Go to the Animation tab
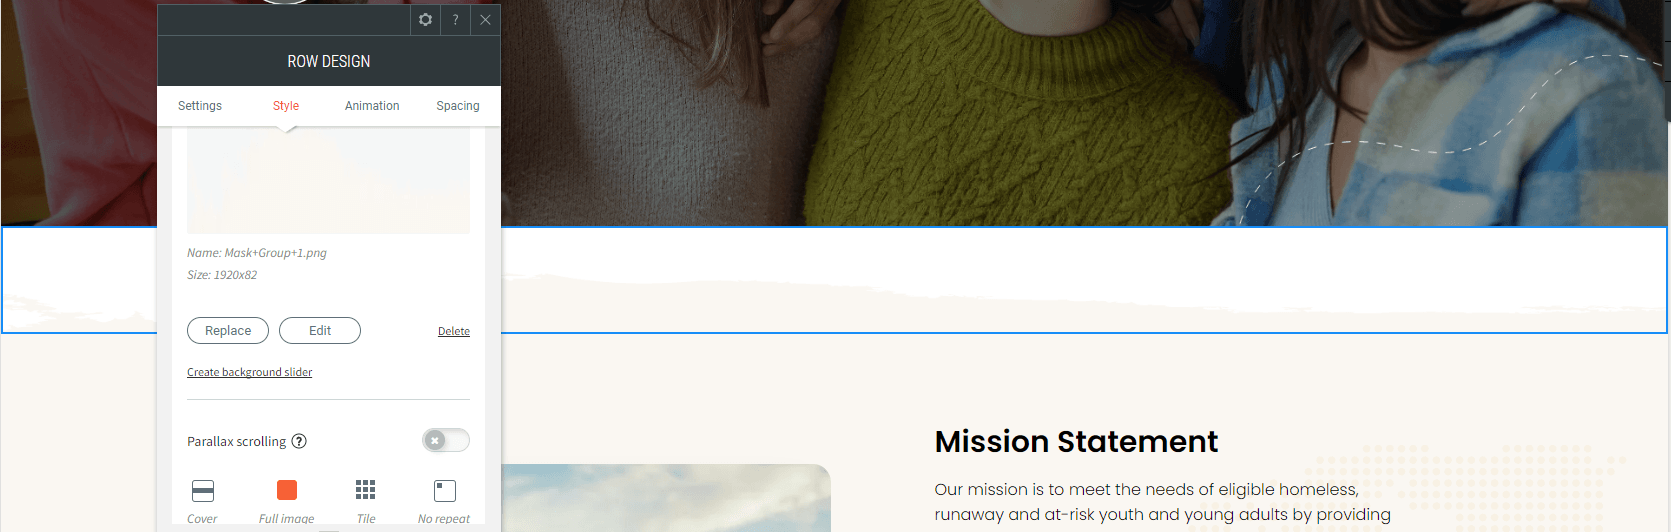The height and width of the screenshot is (532, 1671). 372,106
